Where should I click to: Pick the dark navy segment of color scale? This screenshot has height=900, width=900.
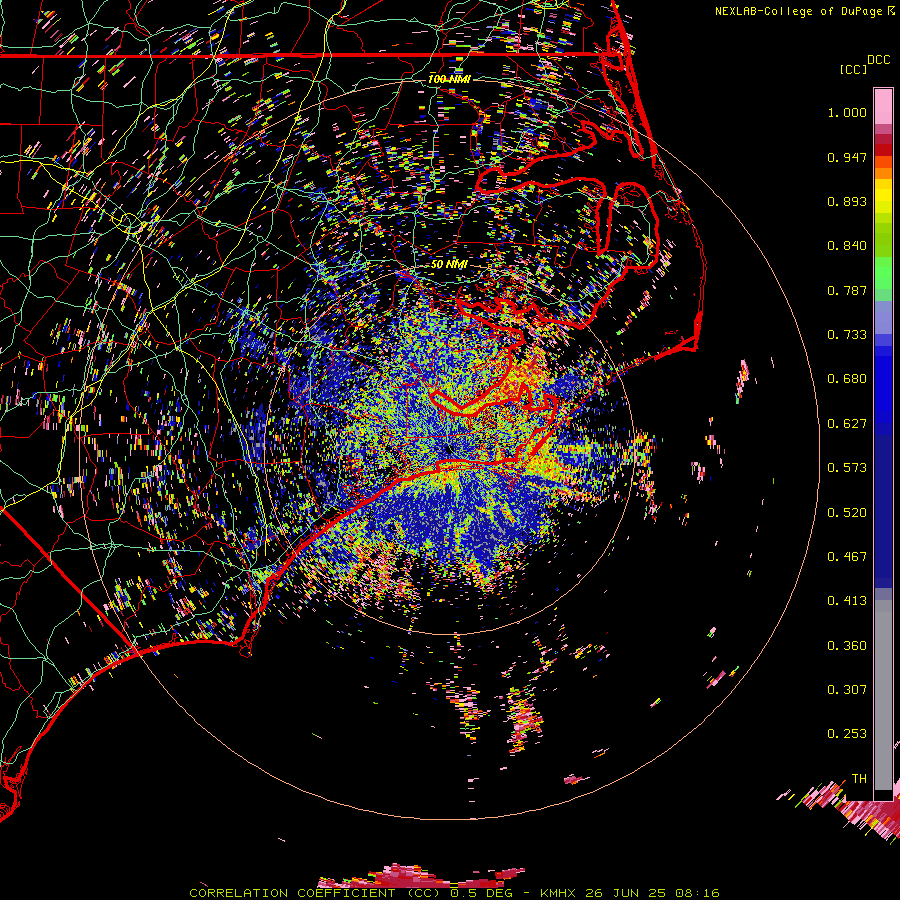[x=883, y=505]
